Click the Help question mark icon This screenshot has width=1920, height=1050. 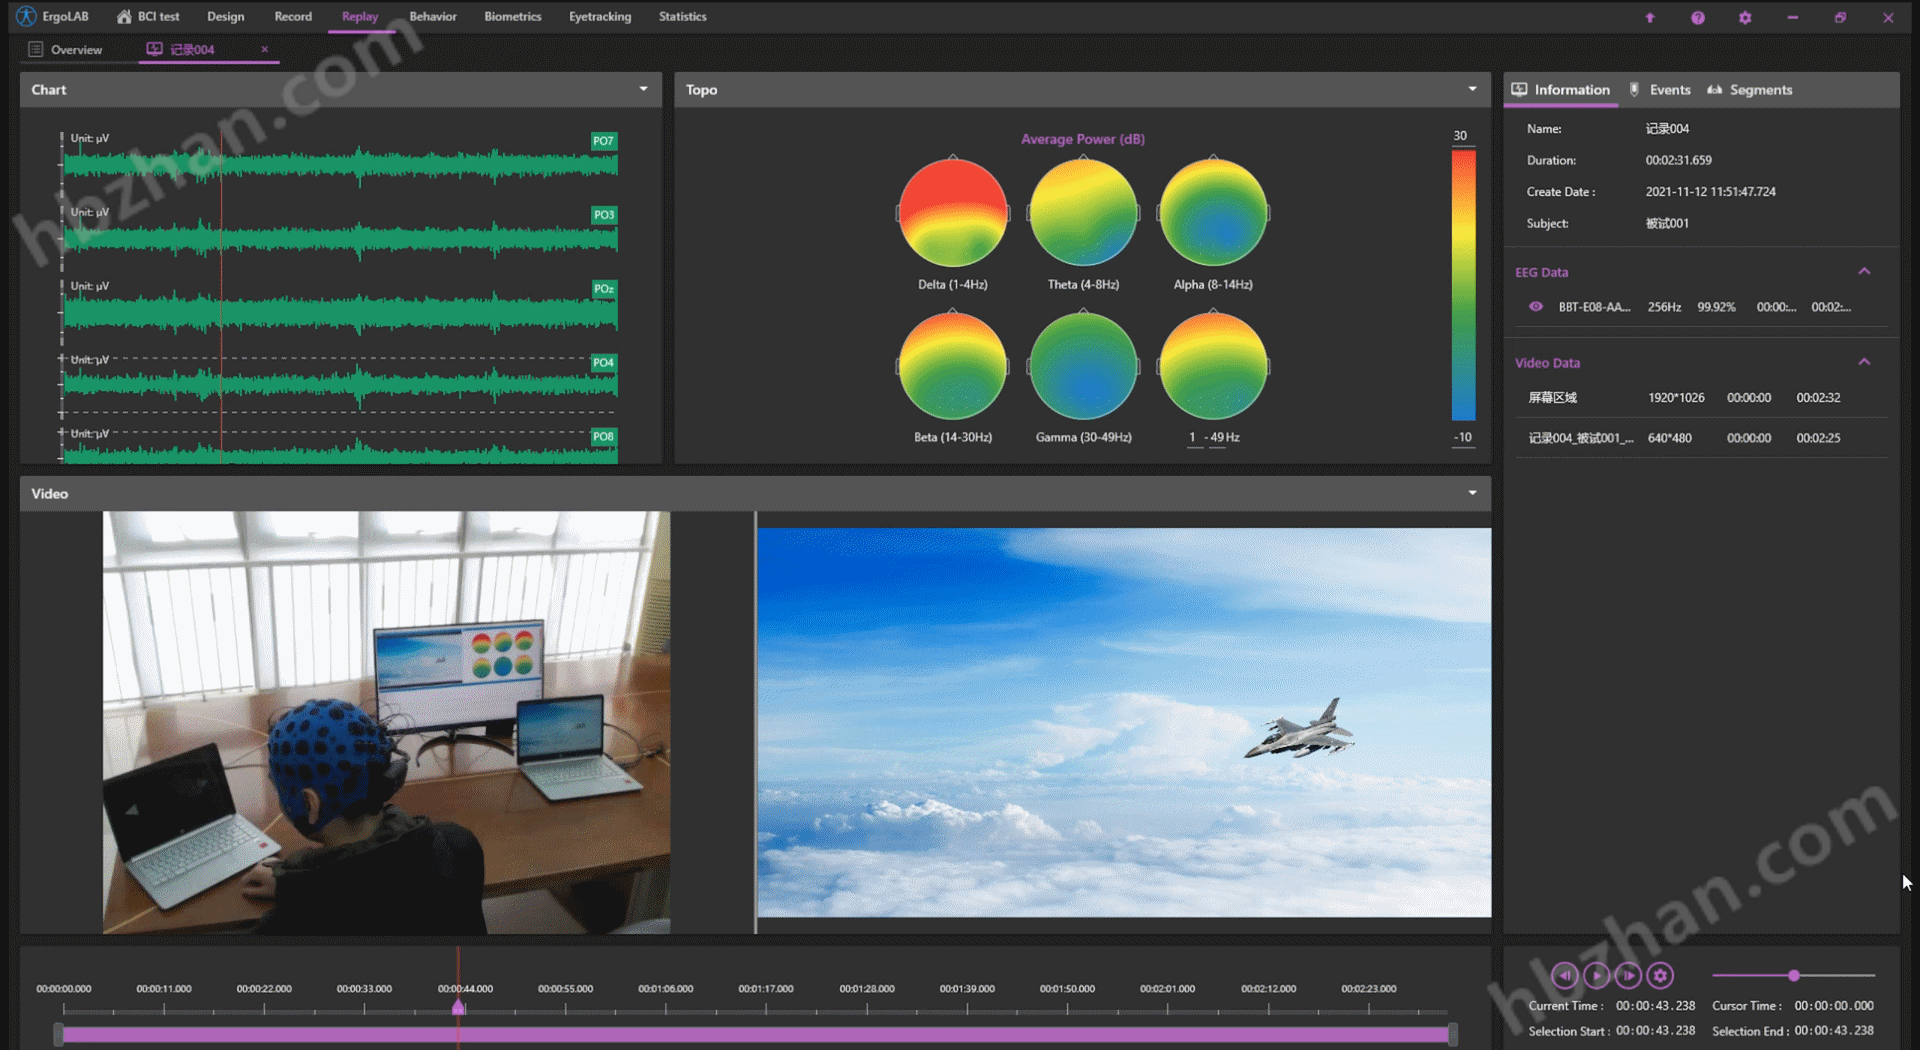tap(1697, 18)
